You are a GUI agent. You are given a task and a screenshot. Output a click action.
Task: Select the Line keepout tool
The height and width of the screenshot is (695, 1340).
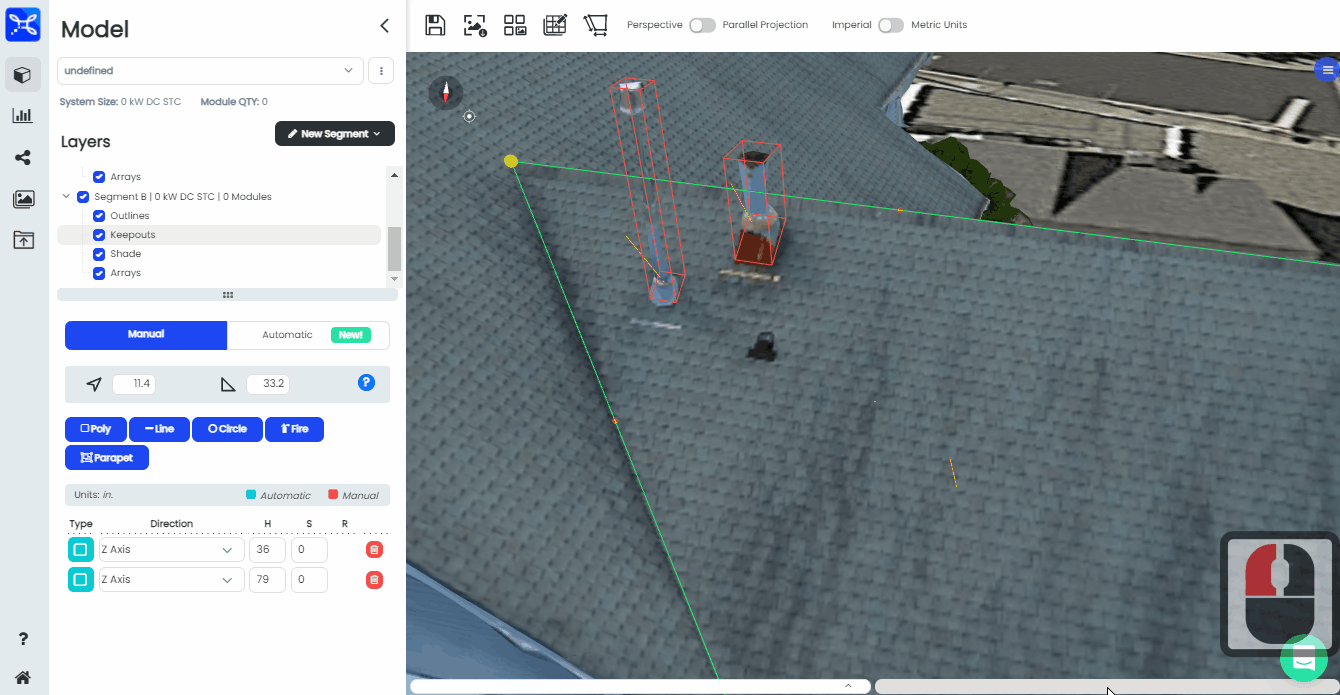tap(159, 429)
